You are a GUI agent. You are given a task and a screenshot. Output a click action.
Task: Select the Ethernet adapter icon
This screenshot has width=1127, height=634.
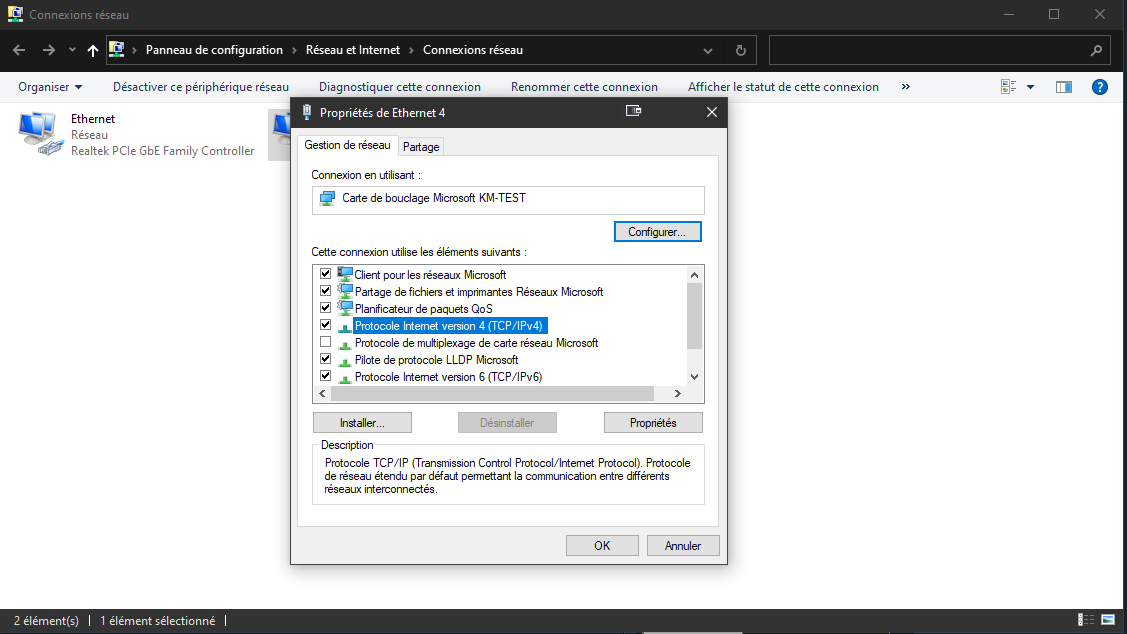(x=40, y=134)
